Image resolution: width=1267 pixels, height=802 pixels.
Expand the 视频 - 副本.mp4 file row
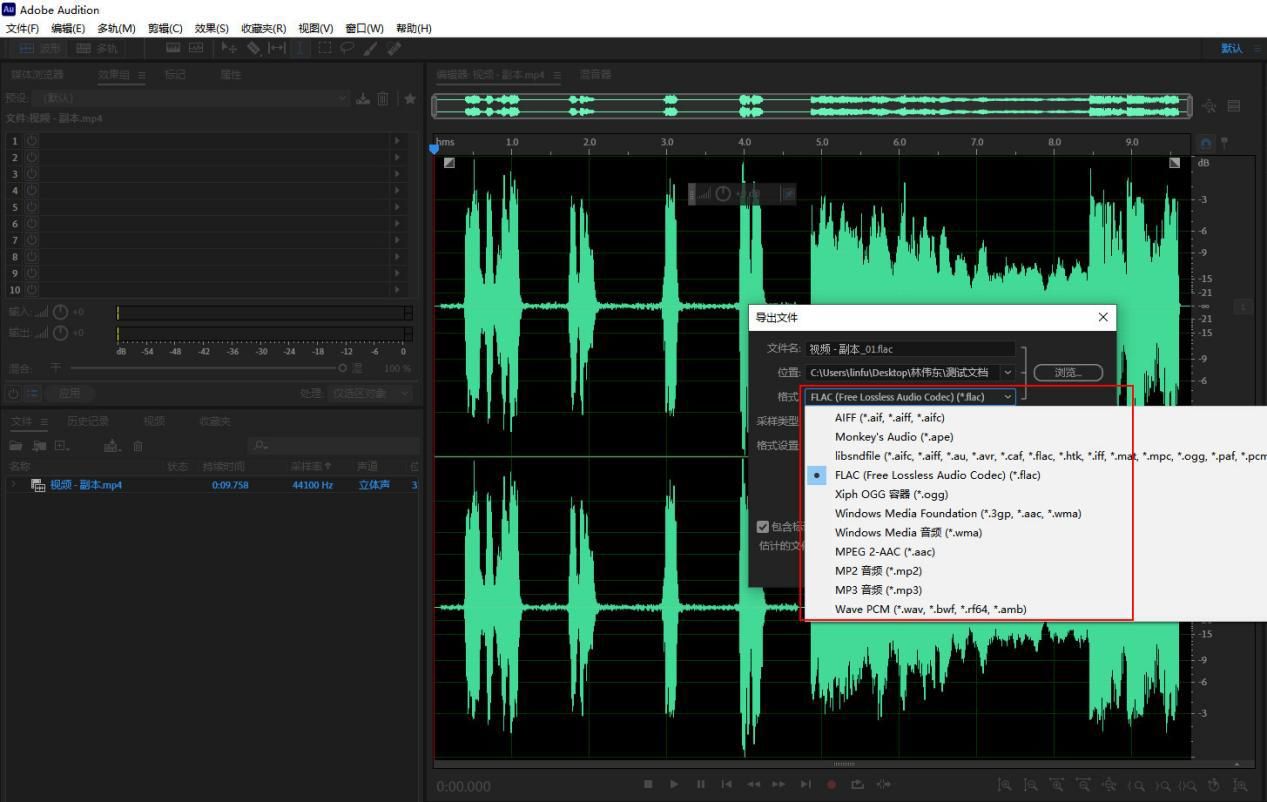pyautogui.click(x=14, y=485)
